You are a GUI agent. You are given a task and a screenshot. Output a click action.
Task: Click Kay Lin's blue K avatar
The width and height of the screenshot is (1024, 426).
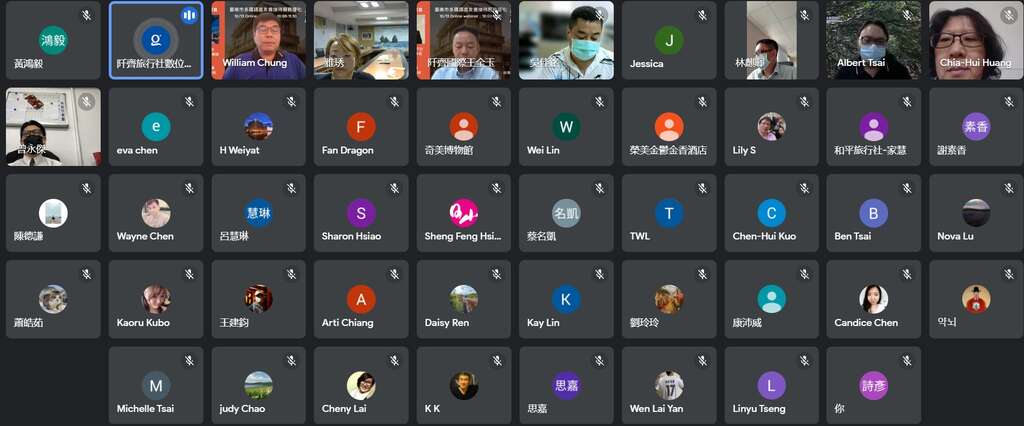(x=566, y=299)
